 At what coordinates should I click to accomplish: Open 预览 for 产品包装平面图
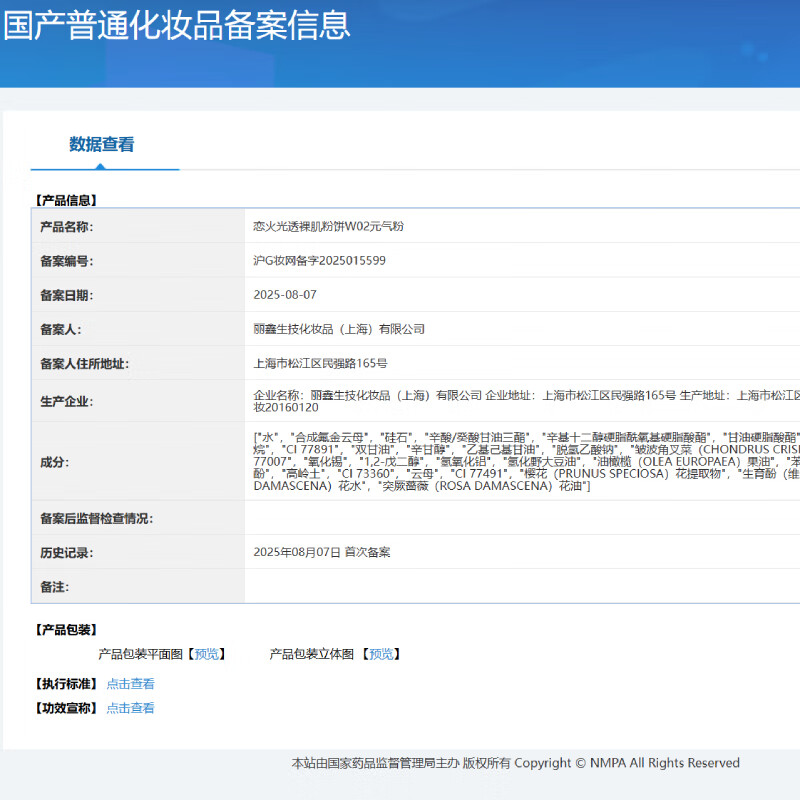coord(206,654)
